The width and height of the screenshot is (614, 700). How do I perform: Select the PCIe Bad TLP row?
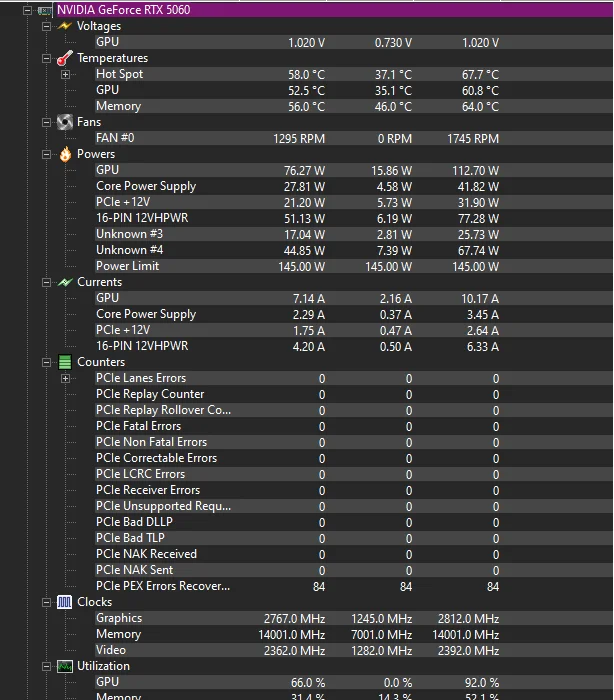(x=353, y=538)
